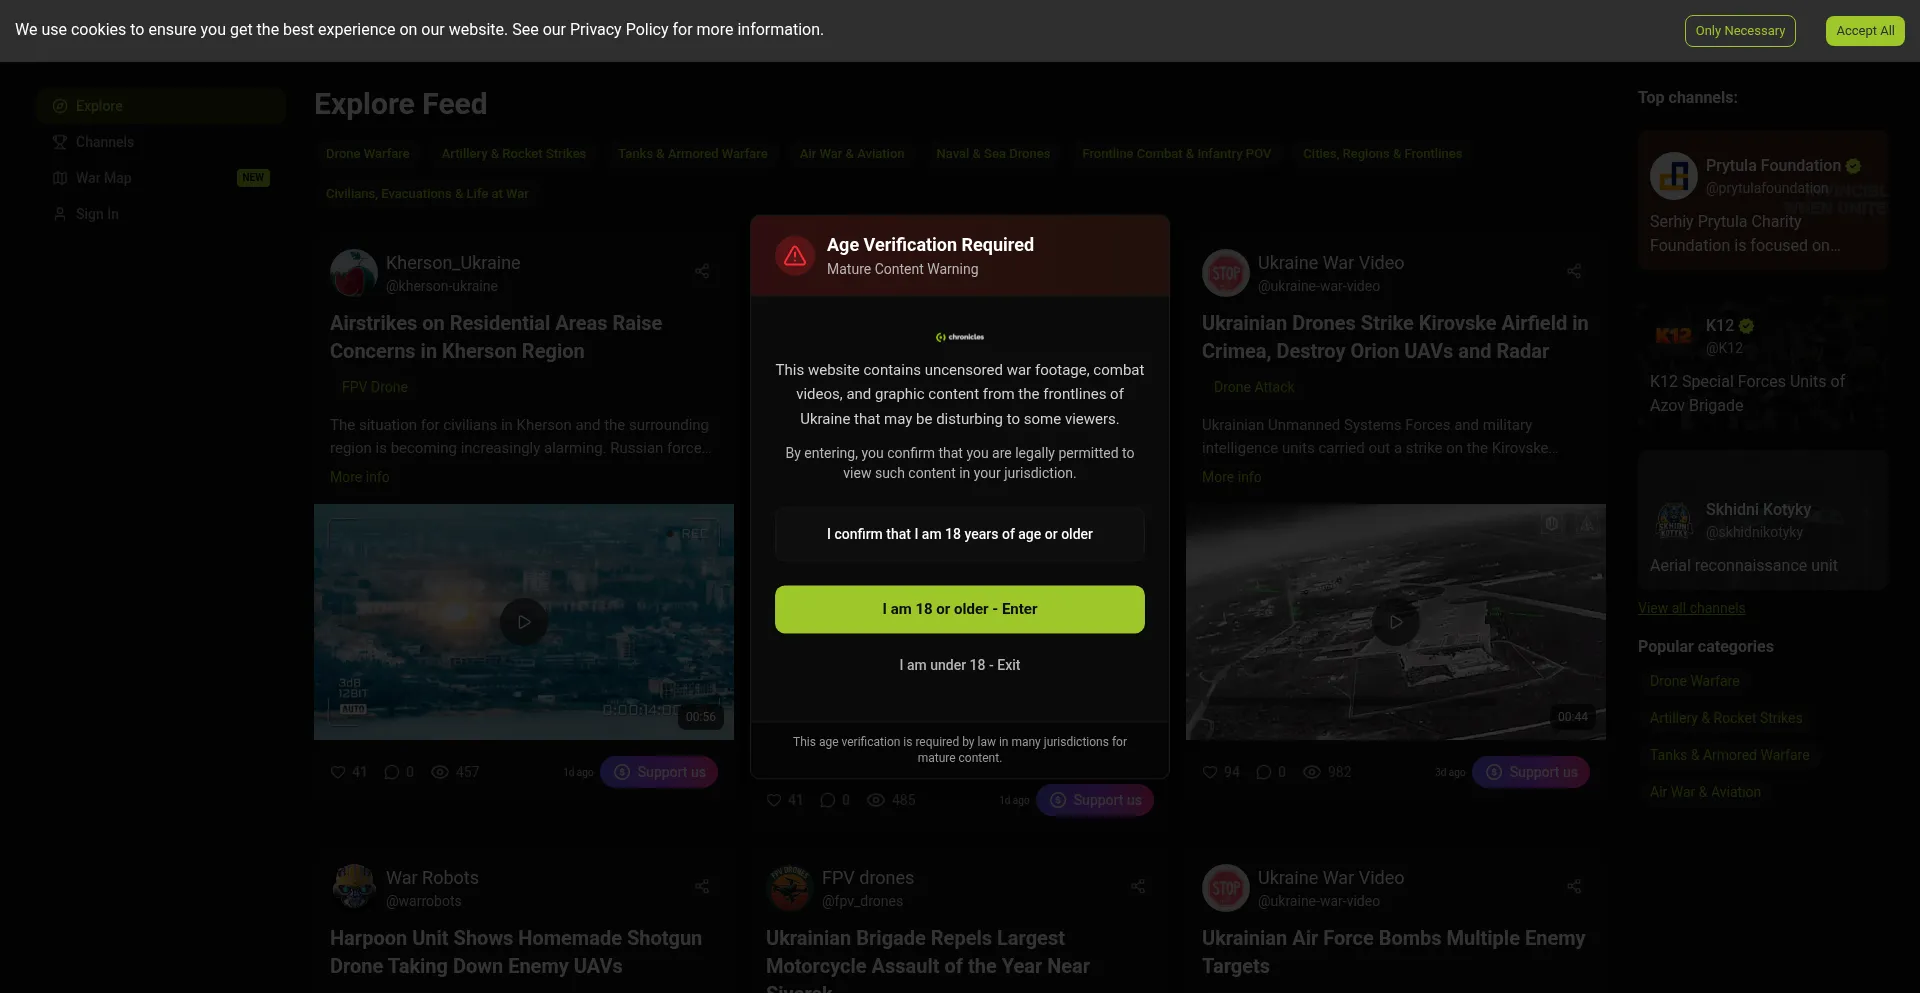
Task: Open the Skhidni Kotyky channel avatar
Action: pos(1674,520)
